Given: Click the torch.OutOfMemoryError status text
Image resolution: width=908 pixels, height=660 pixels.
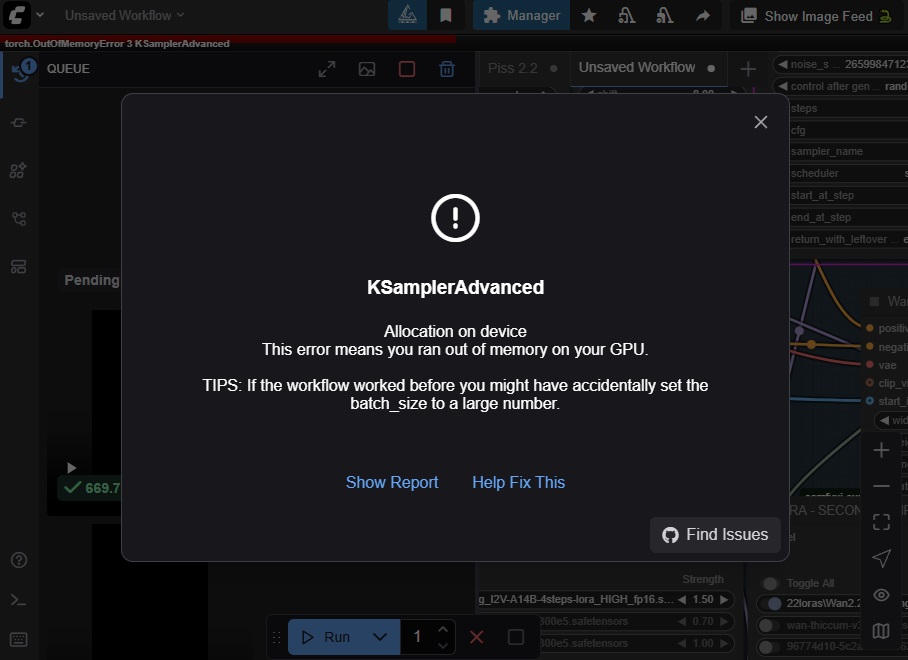Looking at the screenshot, I should pos(117,43).
